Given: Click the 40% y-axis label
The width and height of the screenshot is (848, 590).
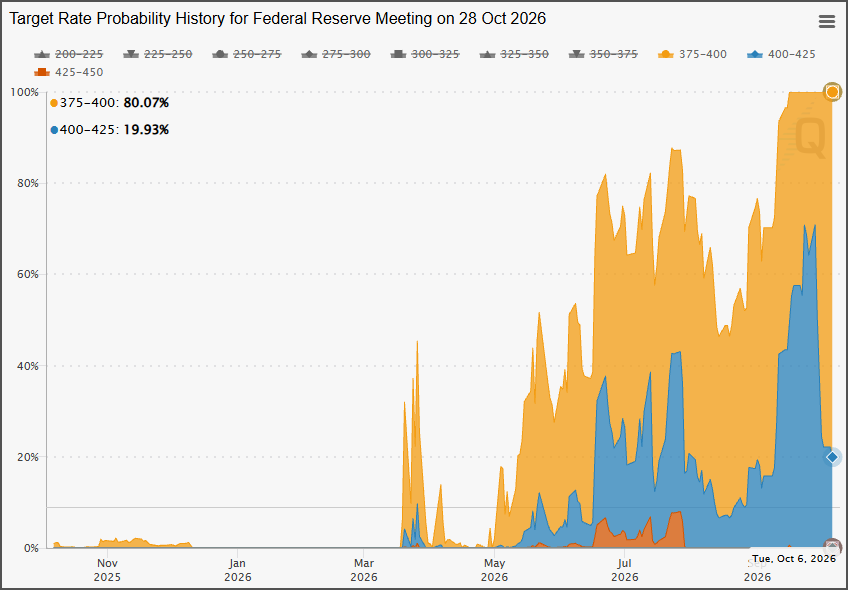Looking at the screenshot, I should (x=28, y=366).
